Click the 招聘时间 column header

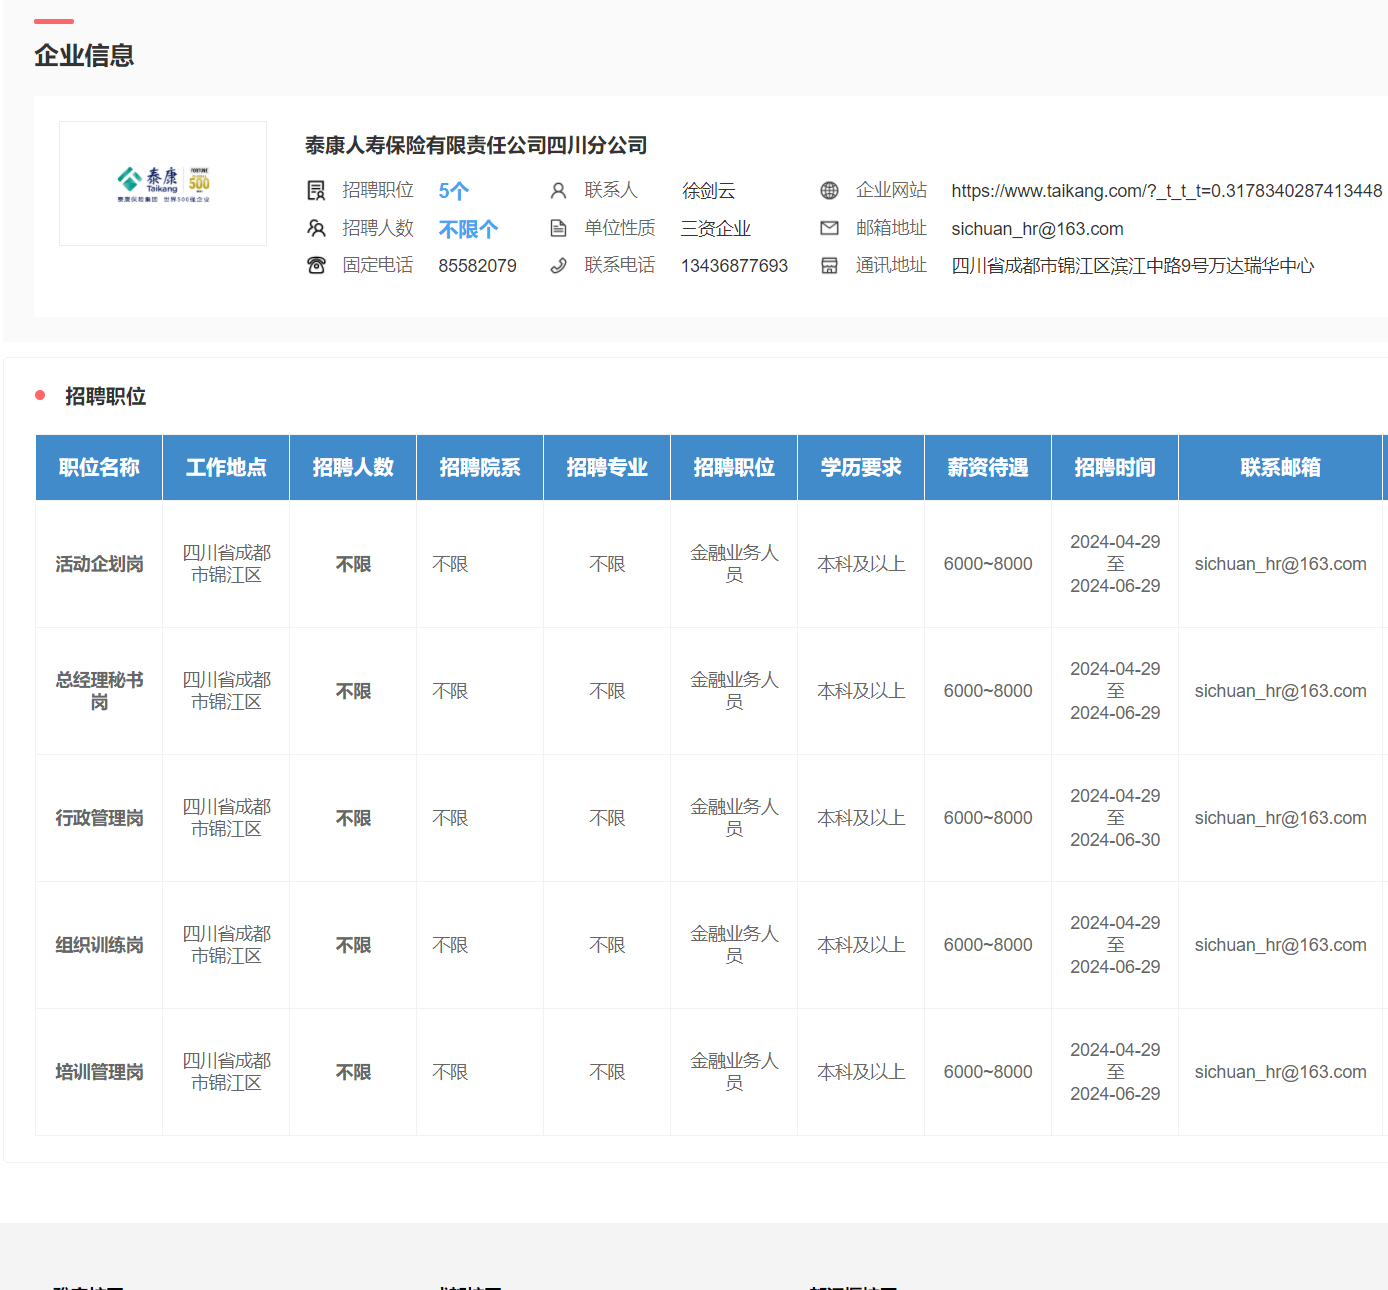click(1114, 467)
